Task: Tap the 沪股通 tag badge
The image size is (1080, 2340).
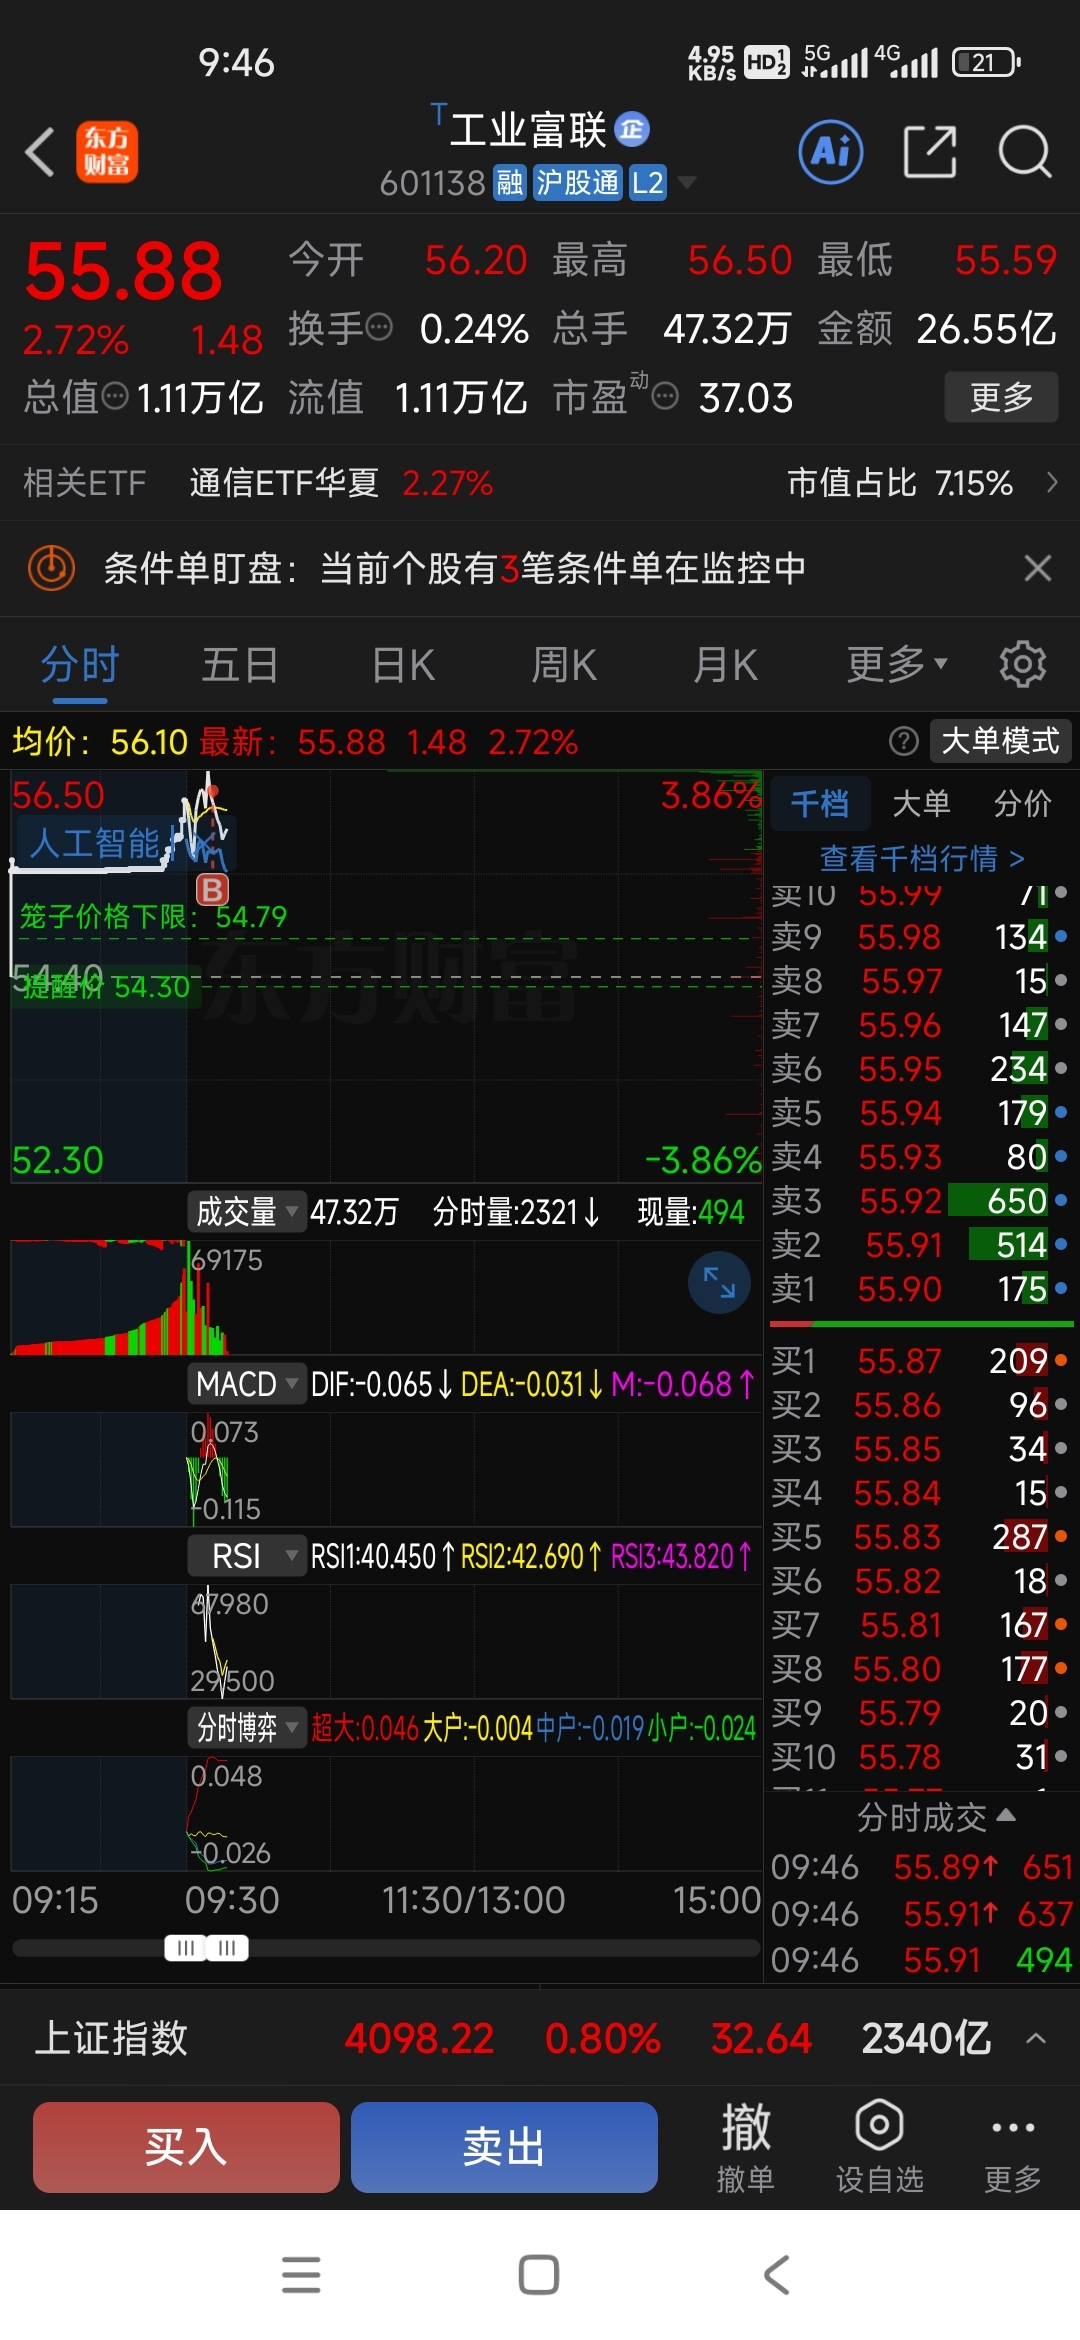Action: pyautogui.click(x=578, y=183)
